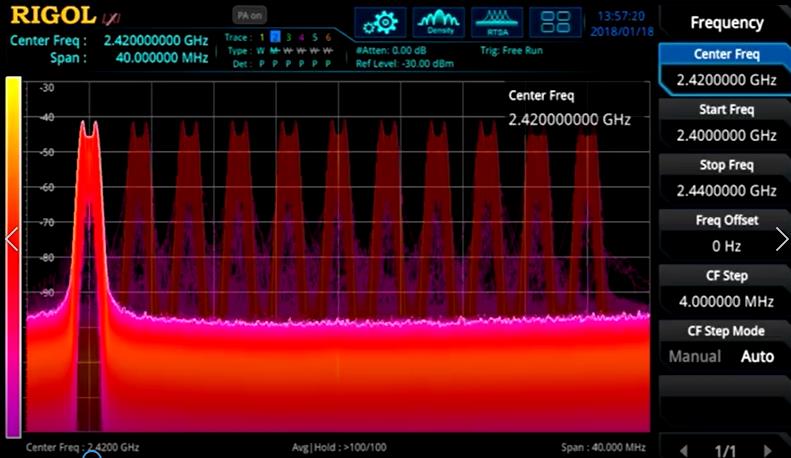
Task: Open the Frequency menu header
Action: [726, 22]
